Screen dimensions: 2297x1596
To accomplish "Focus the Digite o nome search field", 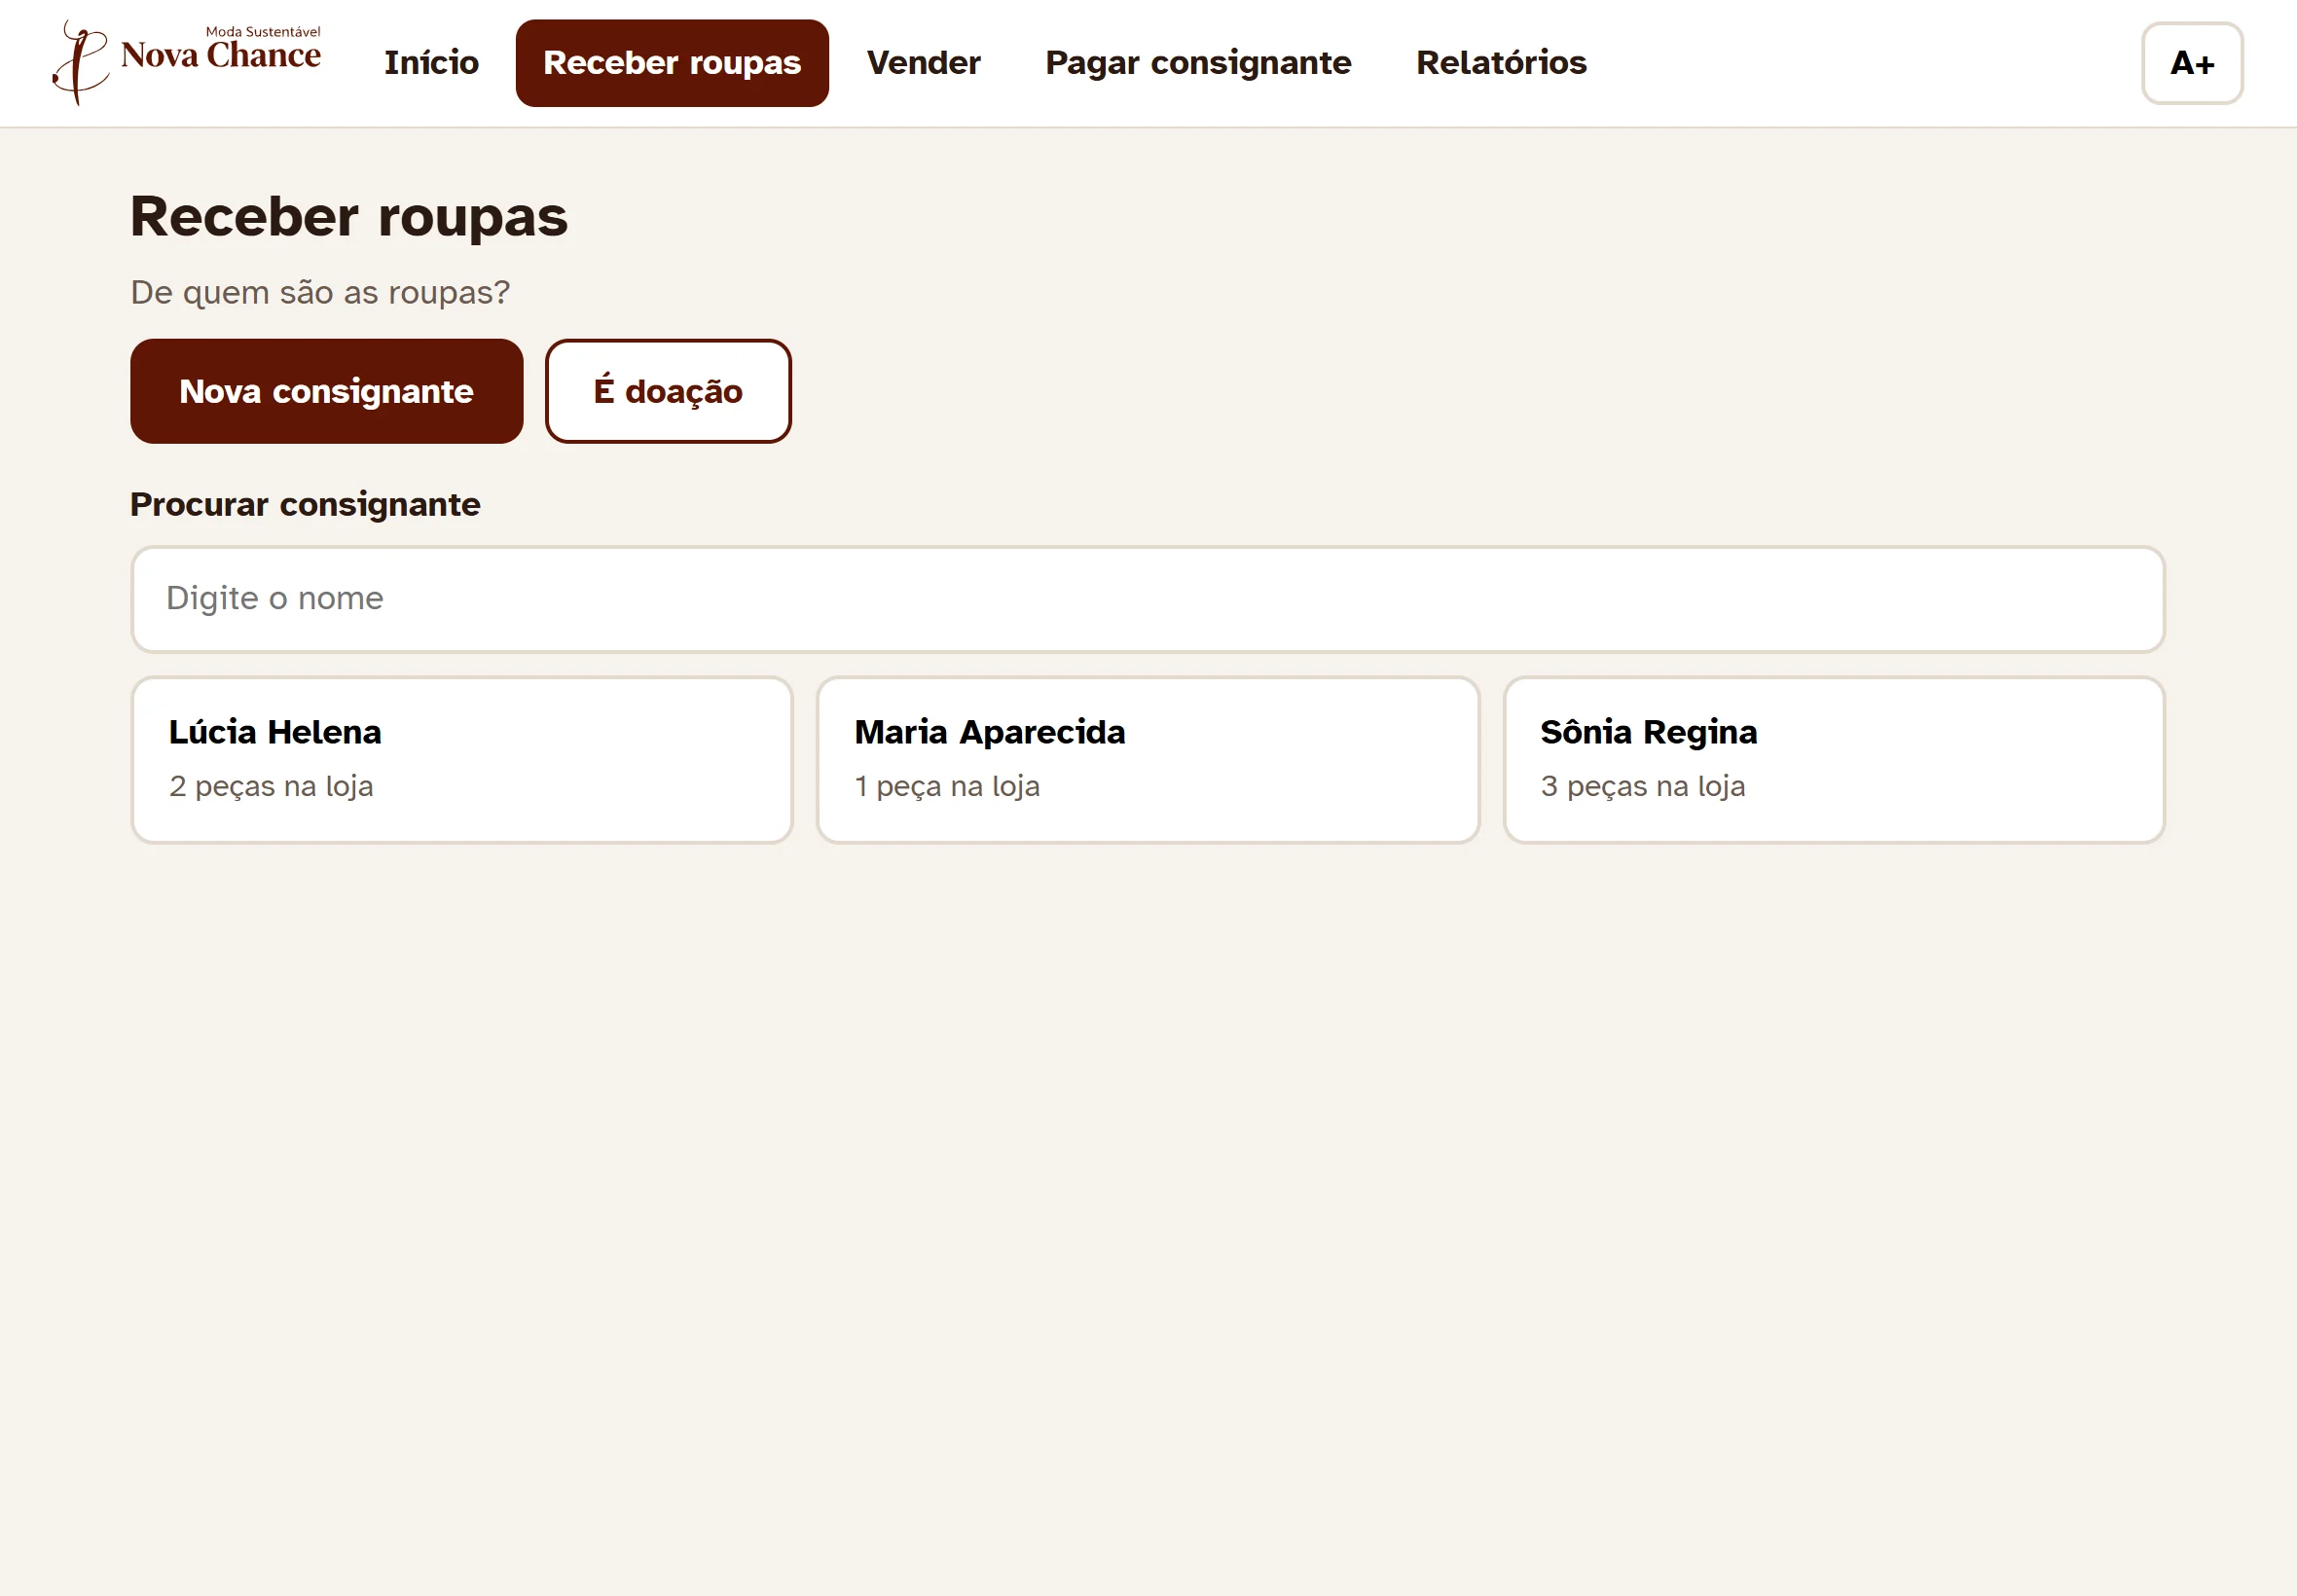I will (1148, 599).
